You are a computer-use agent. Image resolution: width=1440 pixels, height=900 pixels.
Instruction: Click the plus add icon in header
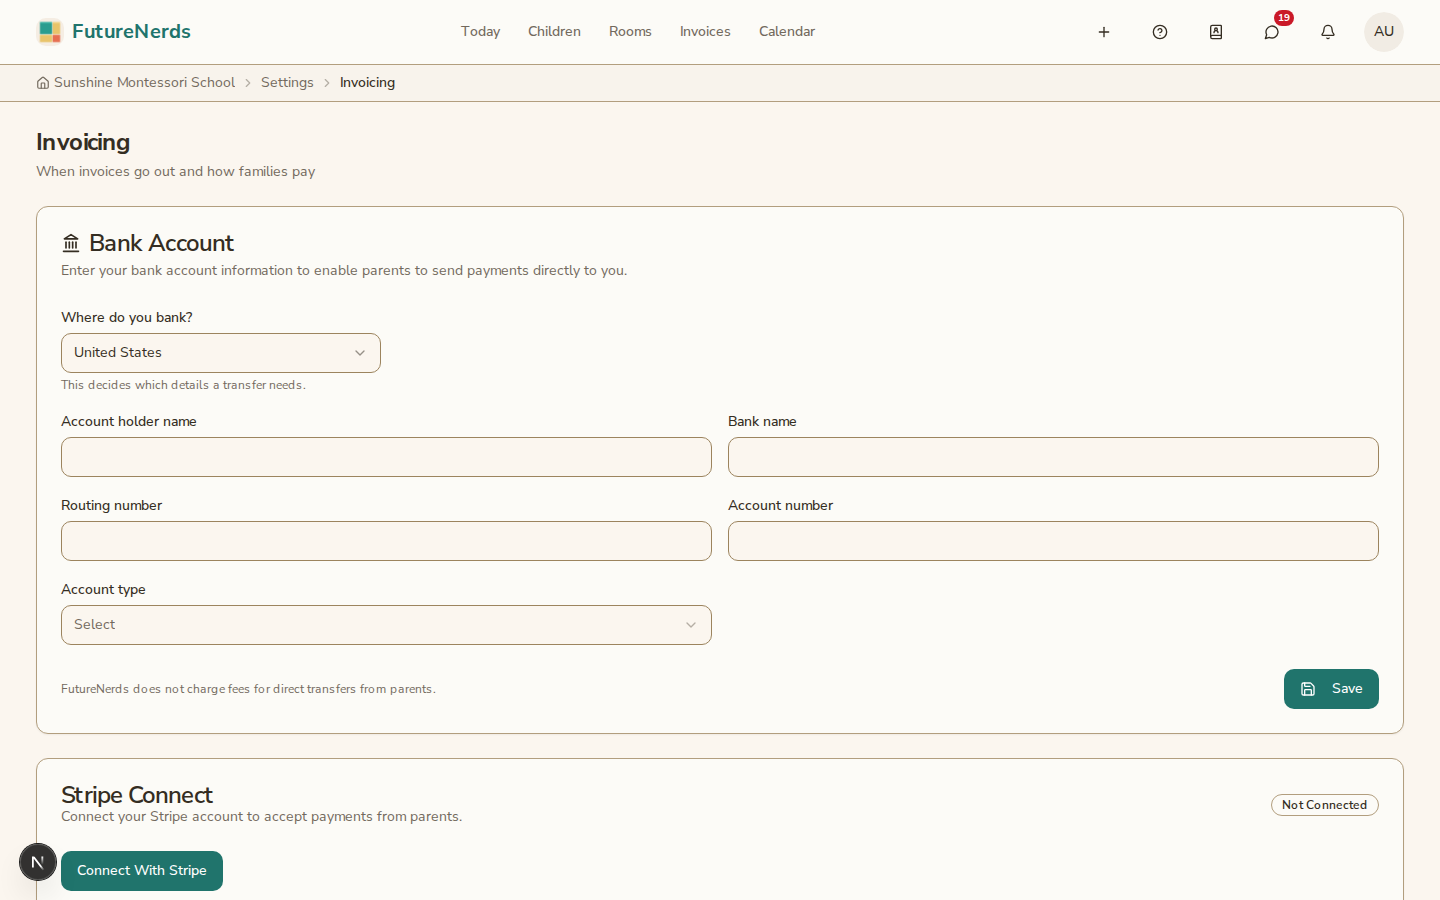point(1104,32)
